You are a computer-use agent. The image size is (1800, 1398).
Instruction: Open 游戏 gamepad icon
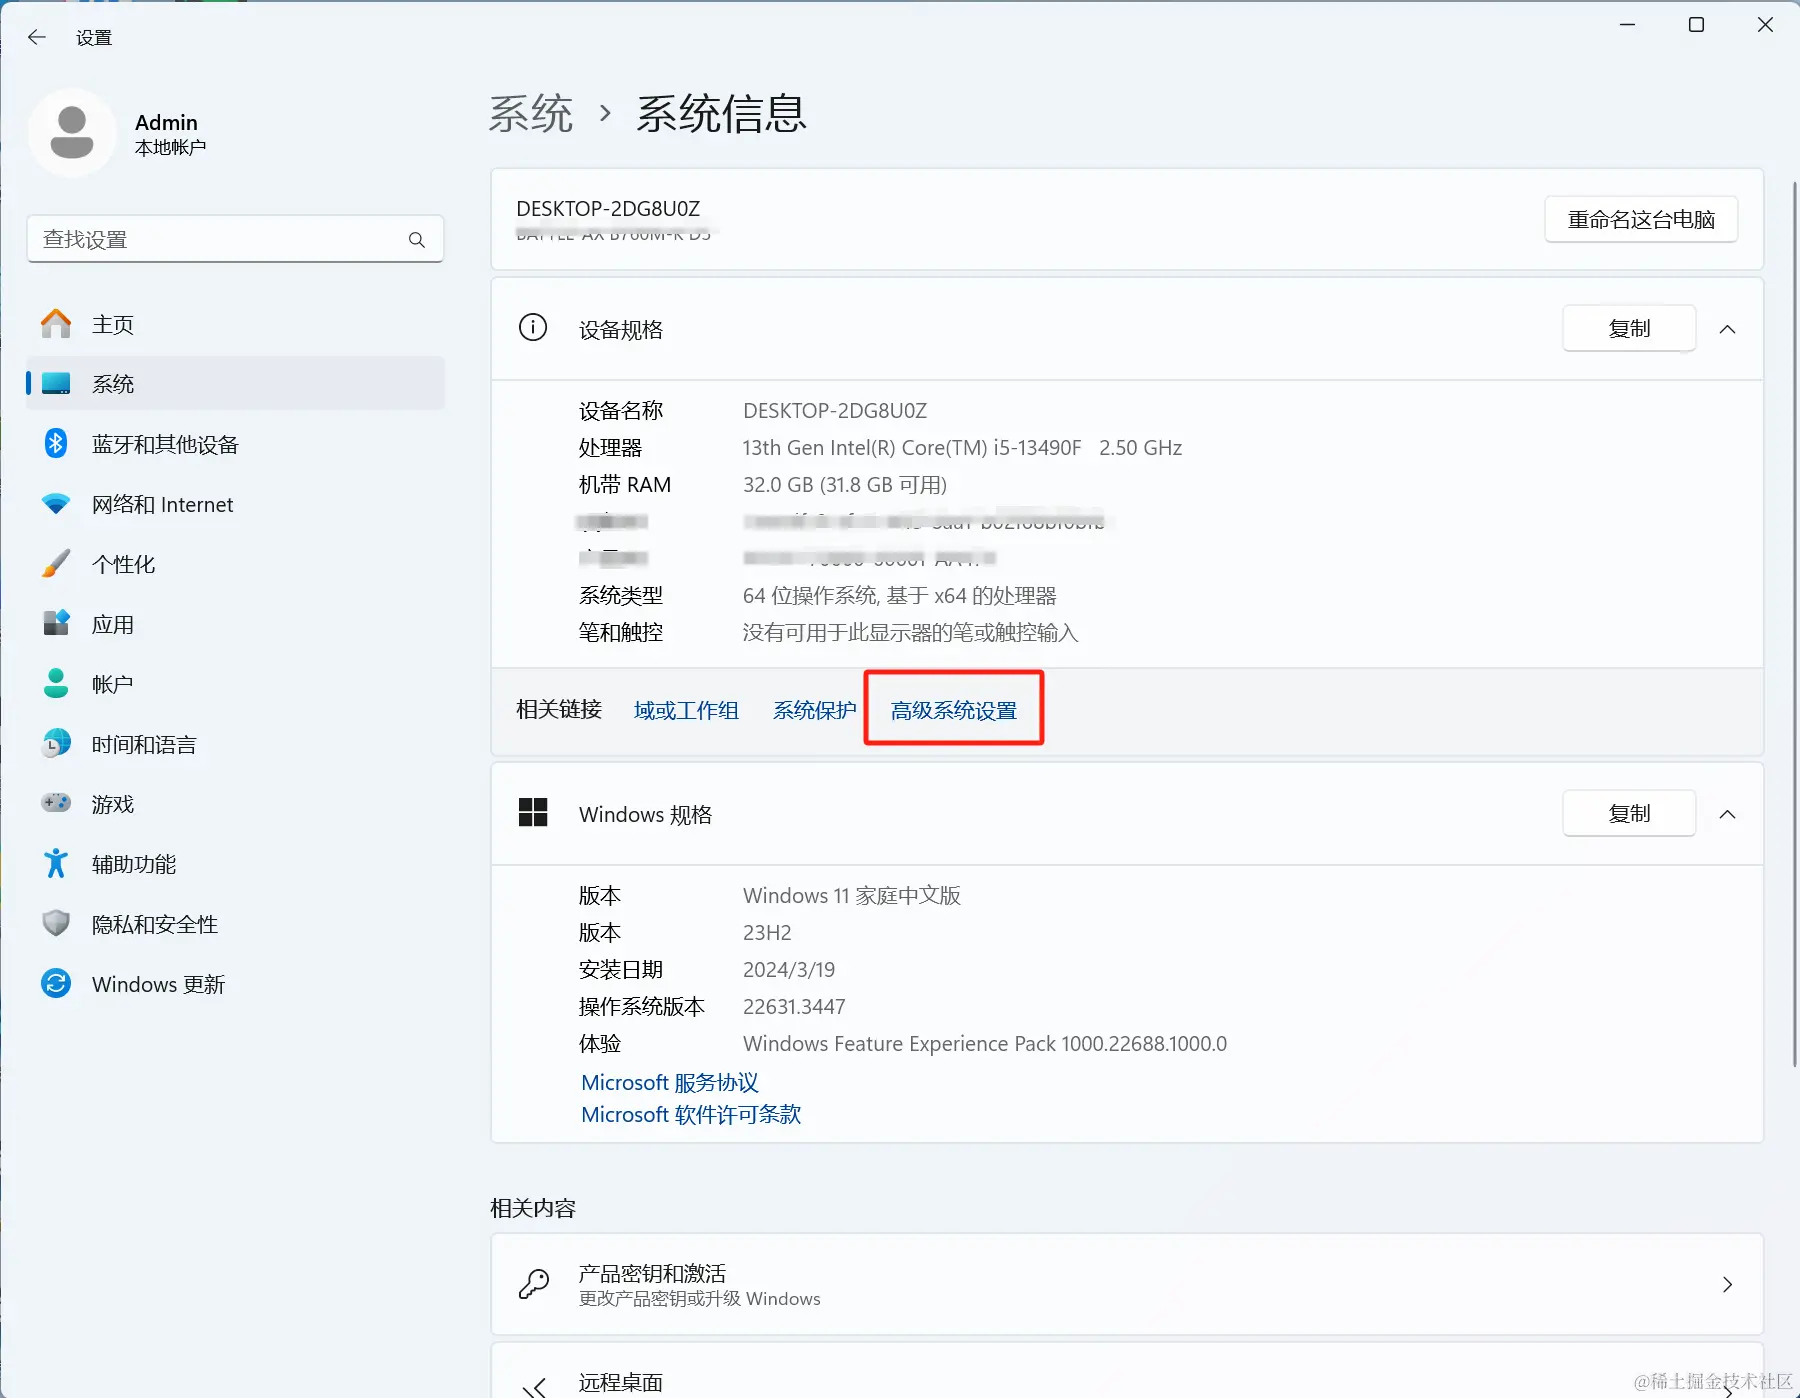(56, 803)
